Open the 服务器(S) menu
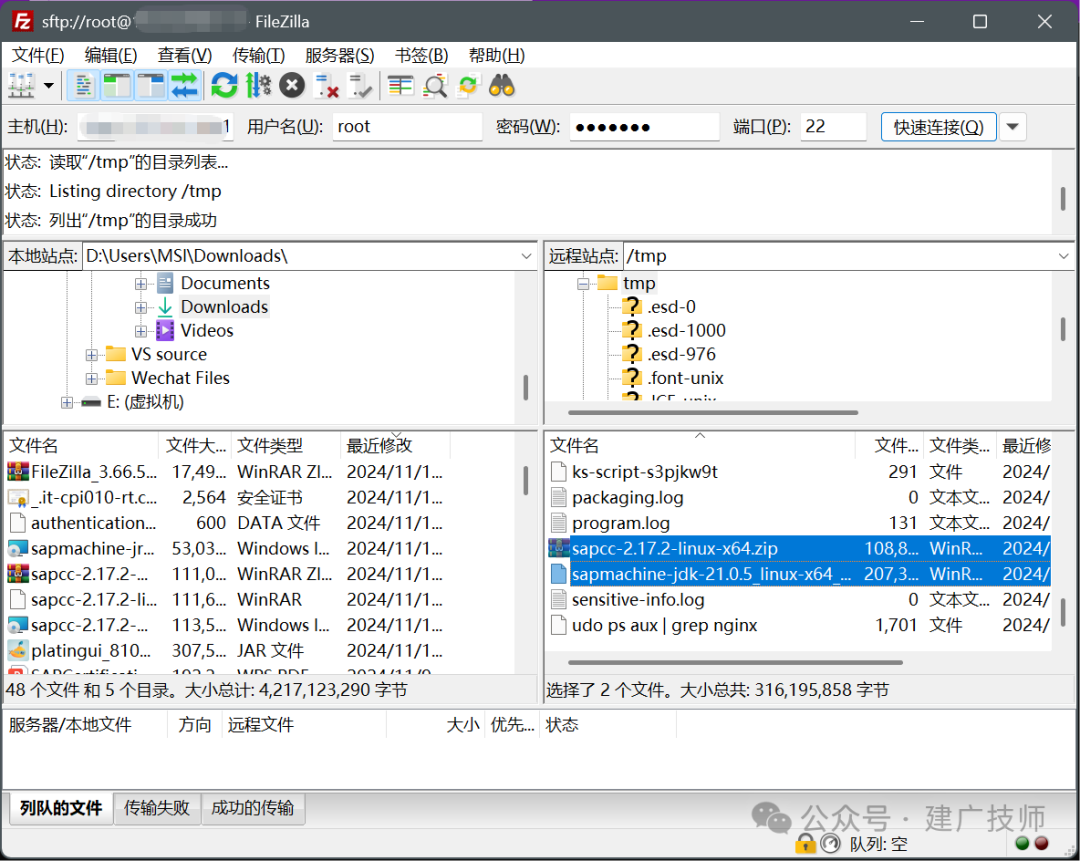Screen dimensions: 1080x861 coord(340,55)
